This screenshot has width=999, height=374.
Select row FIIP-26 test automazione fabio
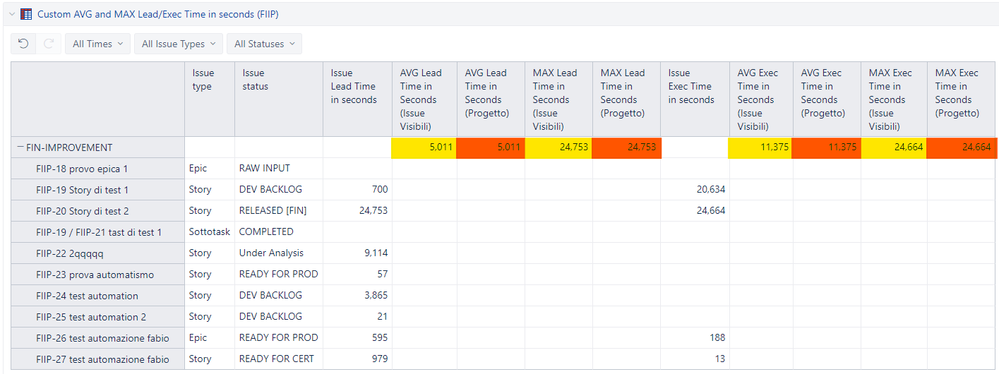pyautogui.click(x=98, y=338)
